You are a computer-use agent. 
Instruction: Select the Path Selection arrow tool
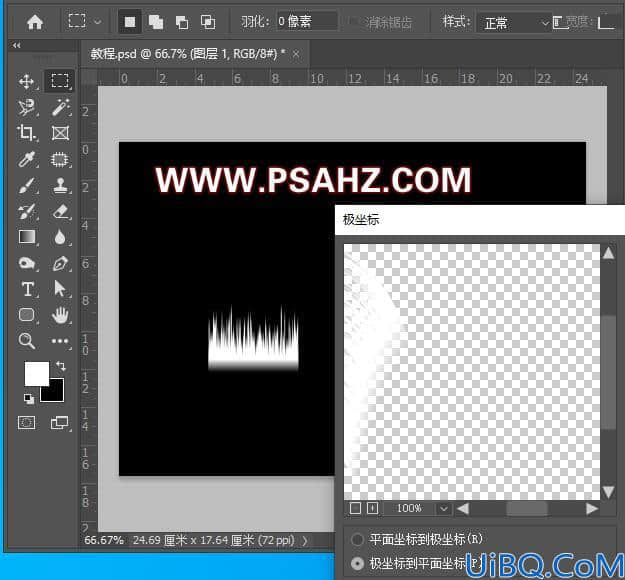click(60, 289)
